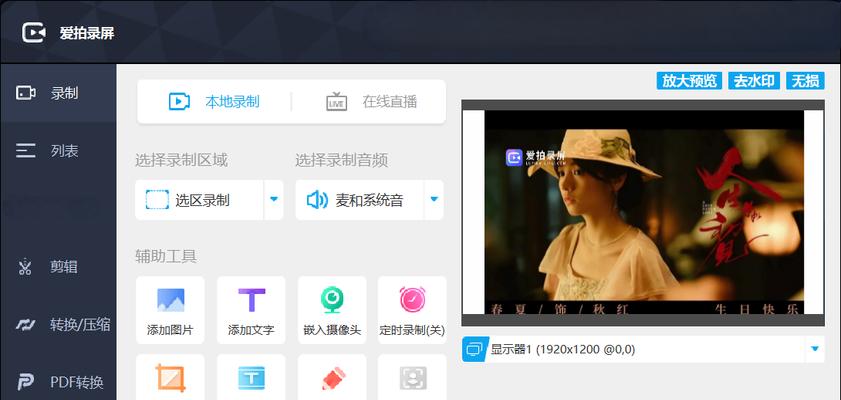Click the 无损 button

[x=805, y=81]
